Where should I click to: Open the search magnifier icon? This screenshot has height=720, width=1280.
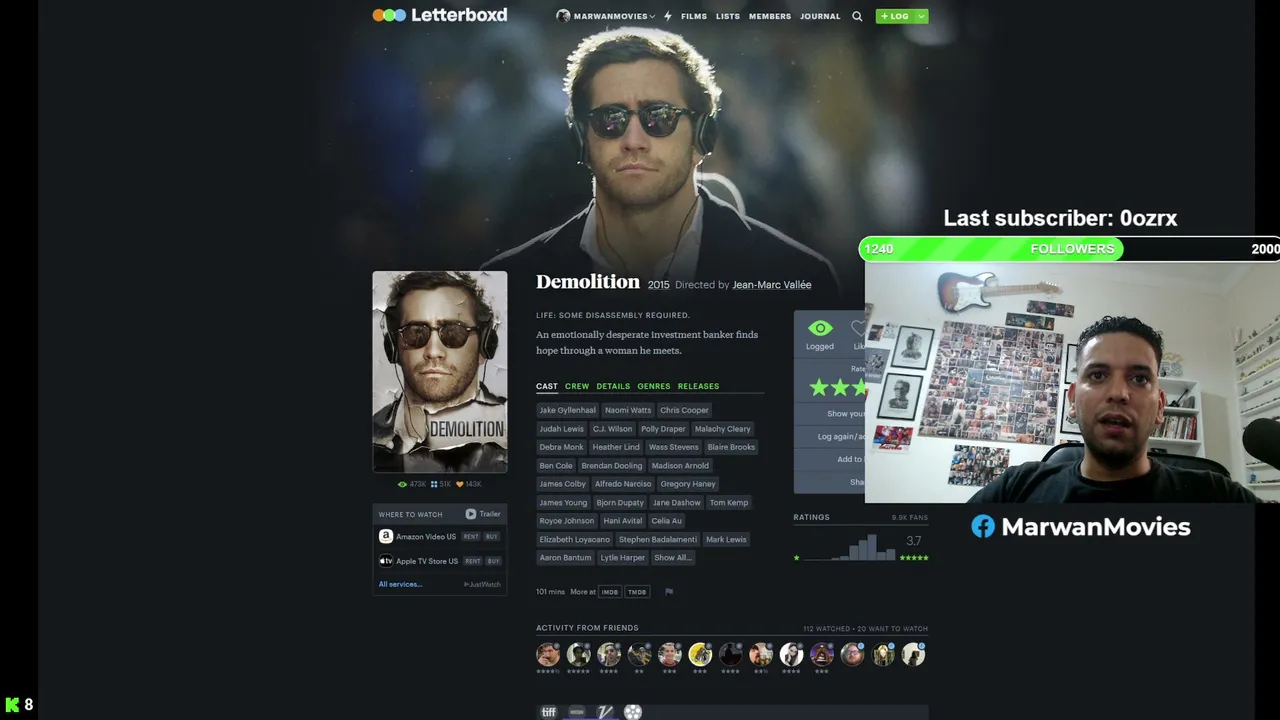[x=857, y=16]
